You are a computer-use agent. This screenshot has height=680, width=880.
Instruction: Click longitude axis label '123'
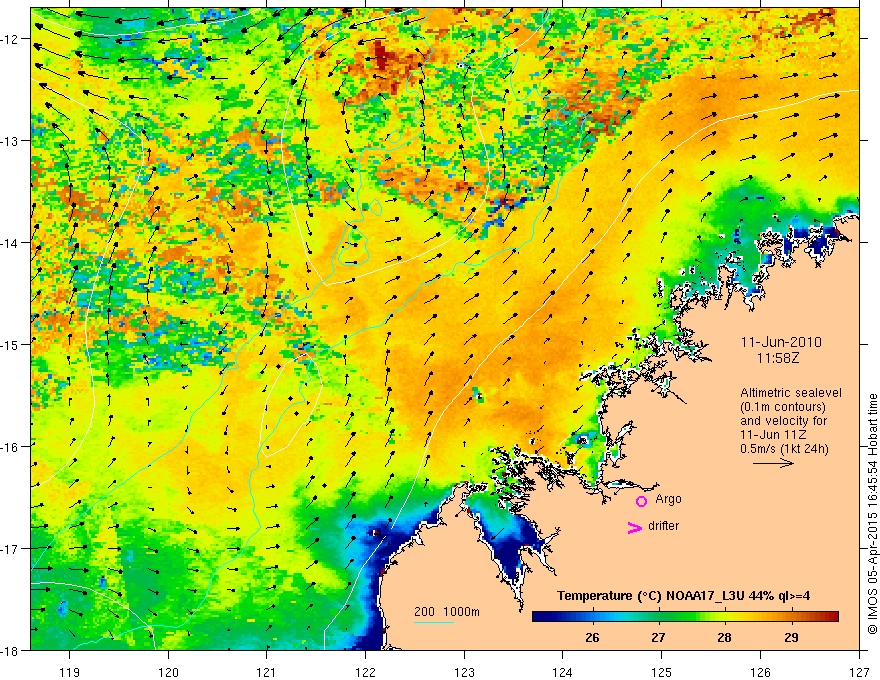[x=464, y=672]
